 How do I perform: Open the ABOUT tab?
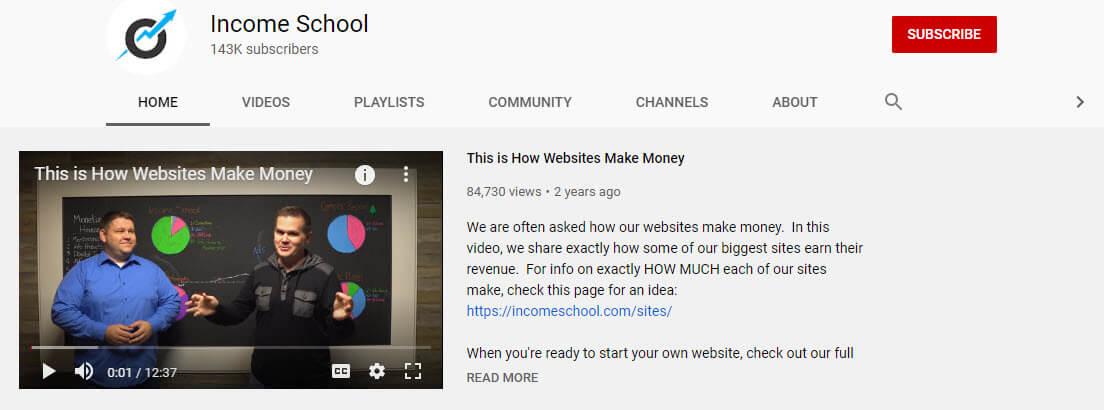[x=795, y=102]
